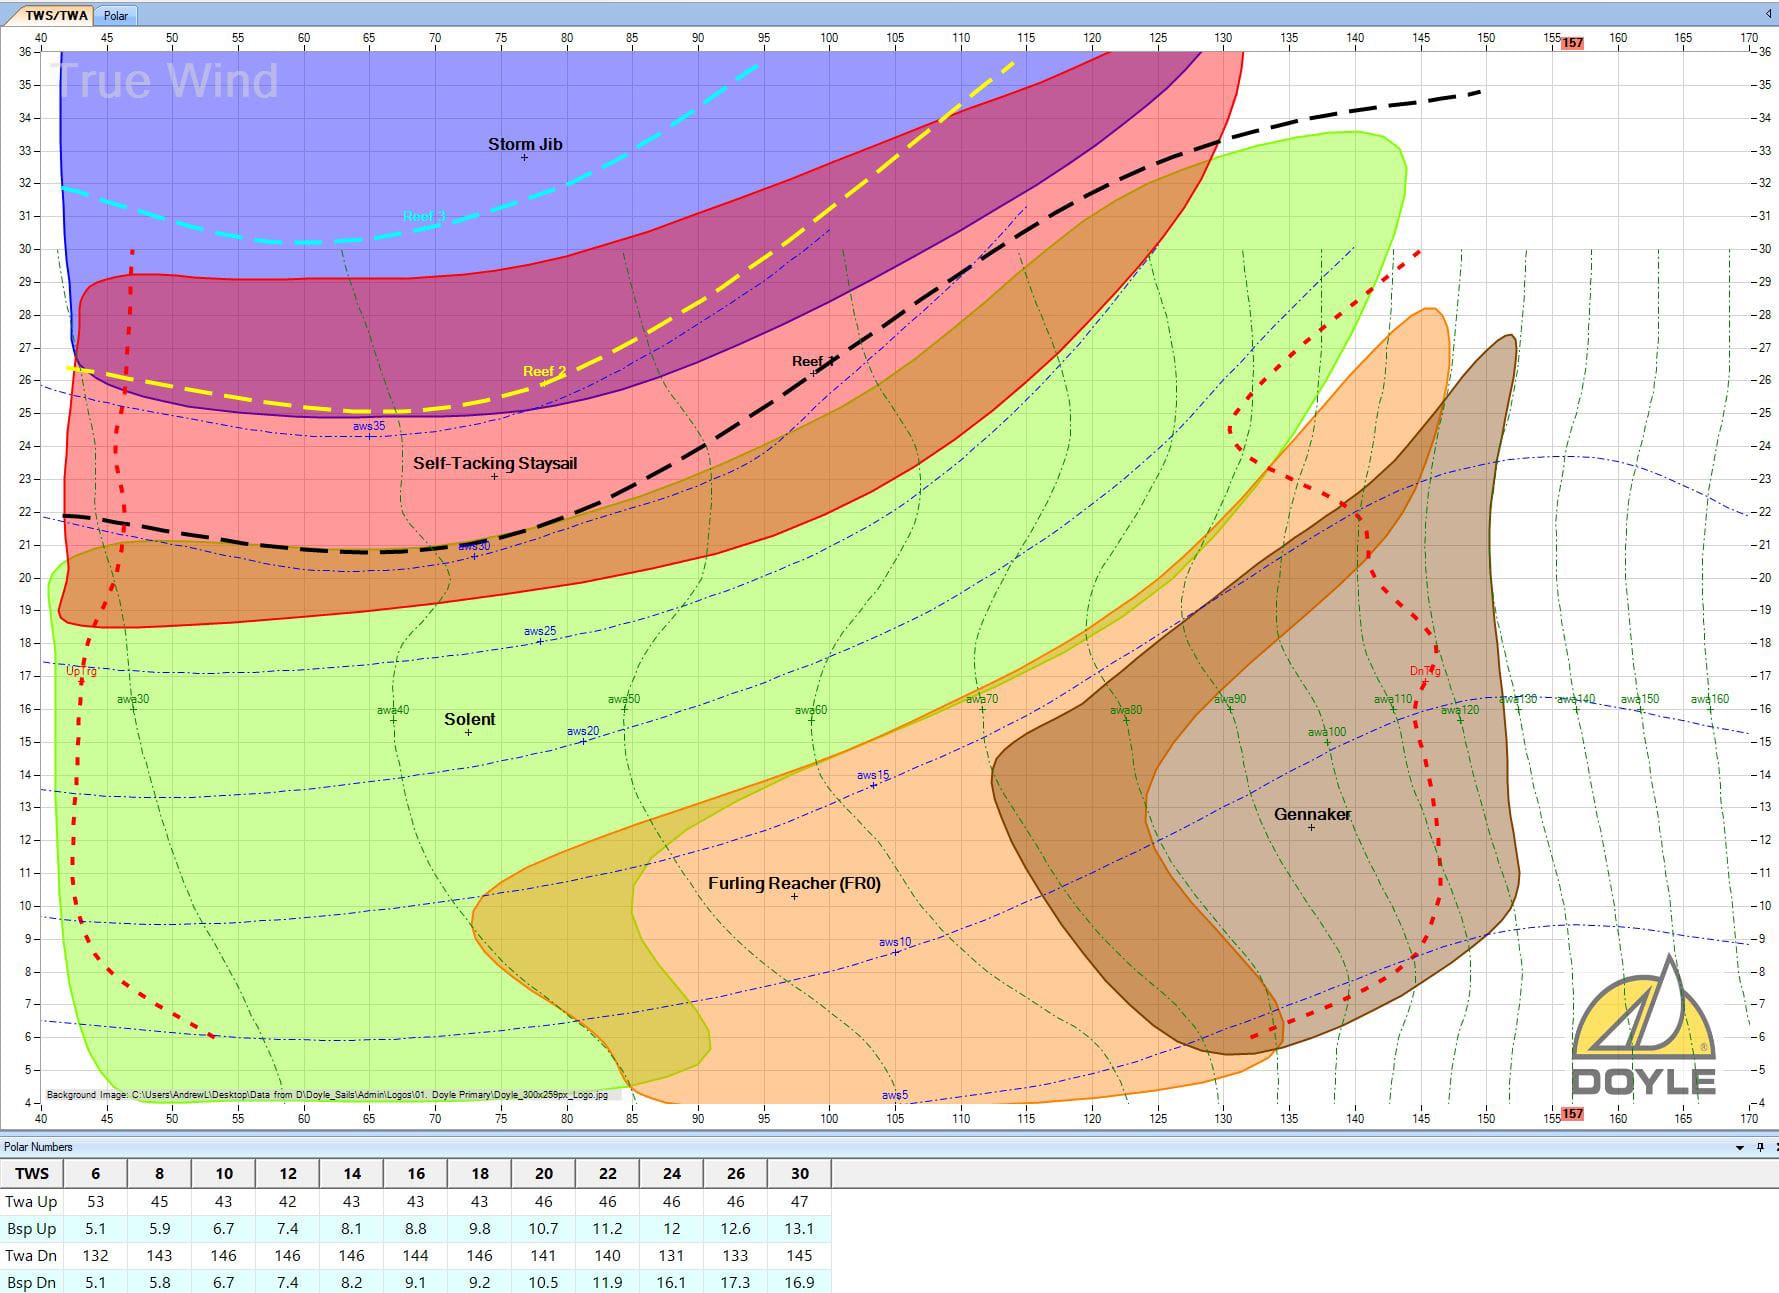Click the Twa Up row label
This screenshot has width=1779, height=1293.
tap(32, 1201)
